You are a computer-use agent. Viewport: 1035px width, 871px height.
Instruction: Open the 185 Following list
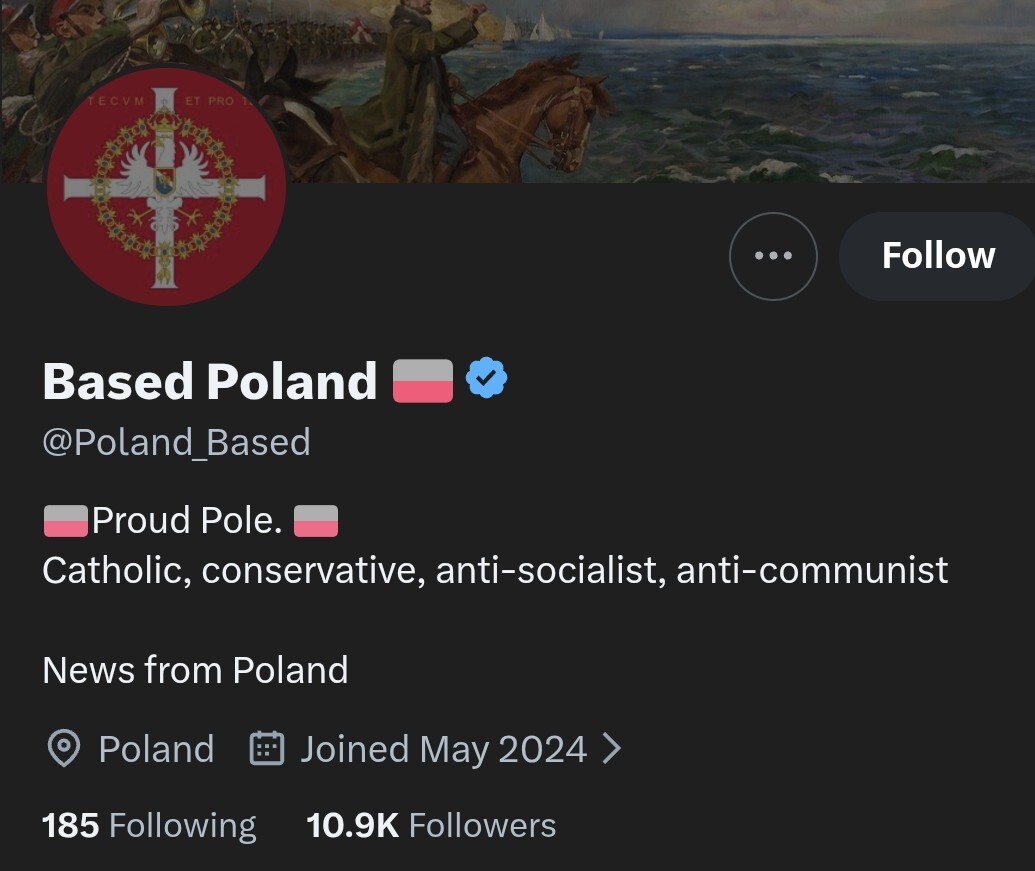point(149,825)
